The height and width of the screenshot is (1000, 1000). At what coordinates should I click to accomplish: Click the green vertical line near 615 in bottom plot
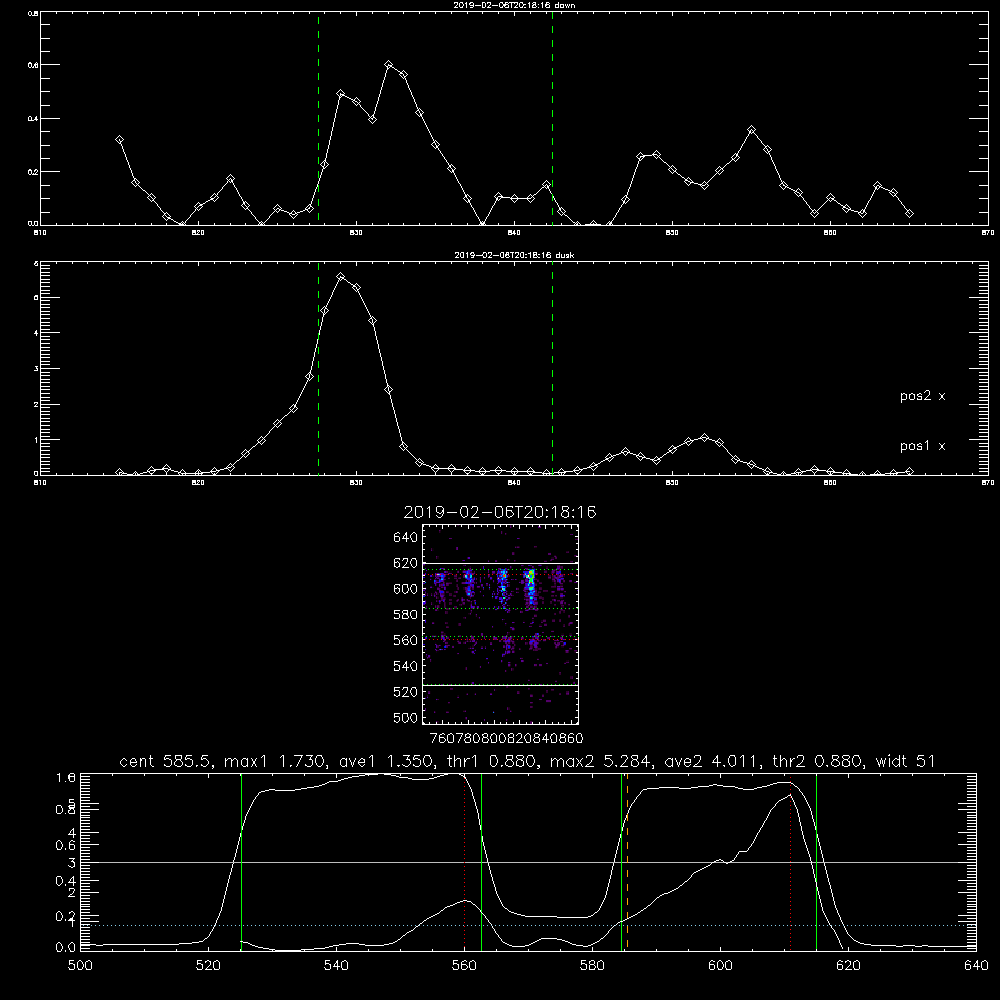pyautogui.click(x=816, y=862)
